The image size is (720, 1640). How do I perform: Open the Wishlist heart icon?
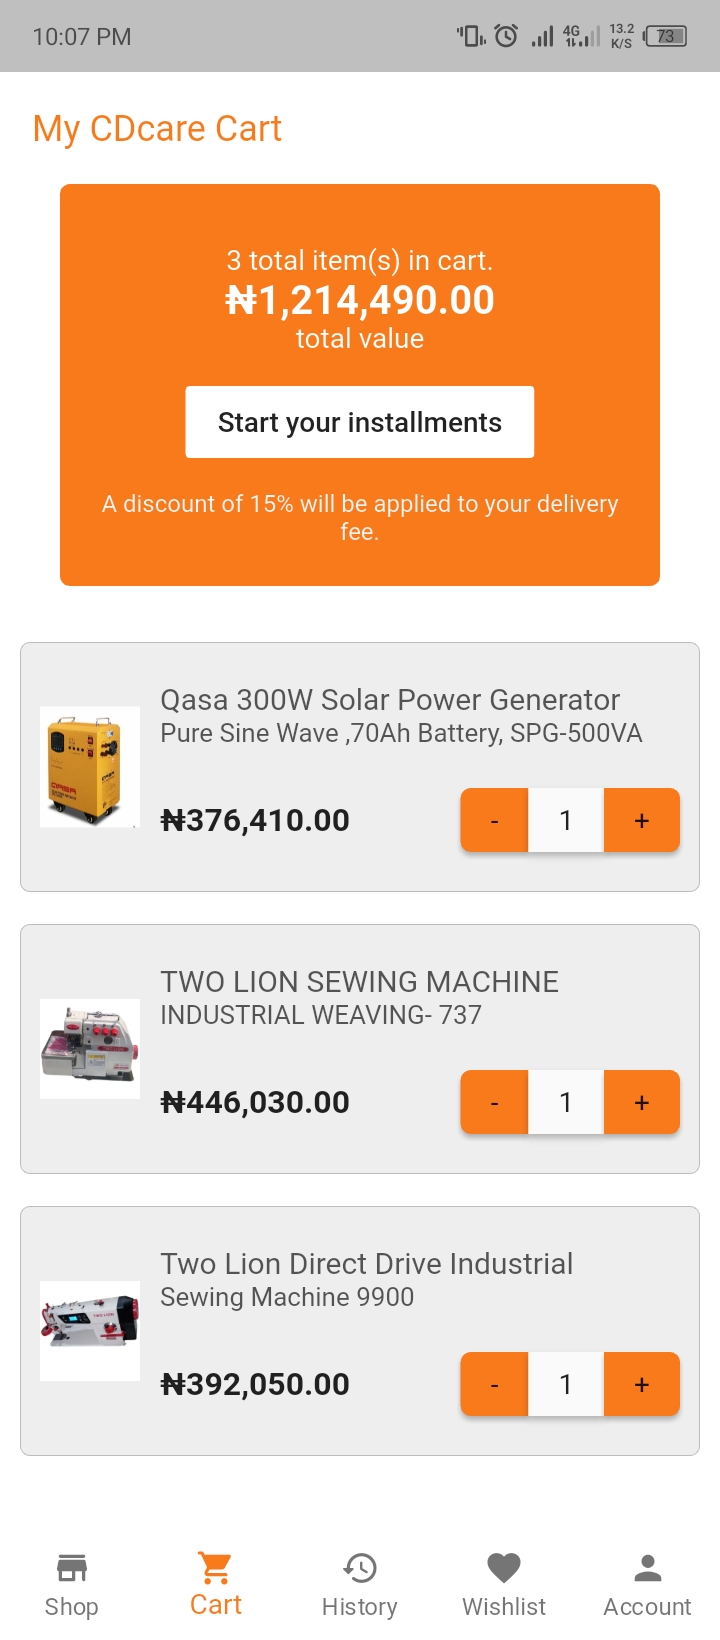[504, 1568]
